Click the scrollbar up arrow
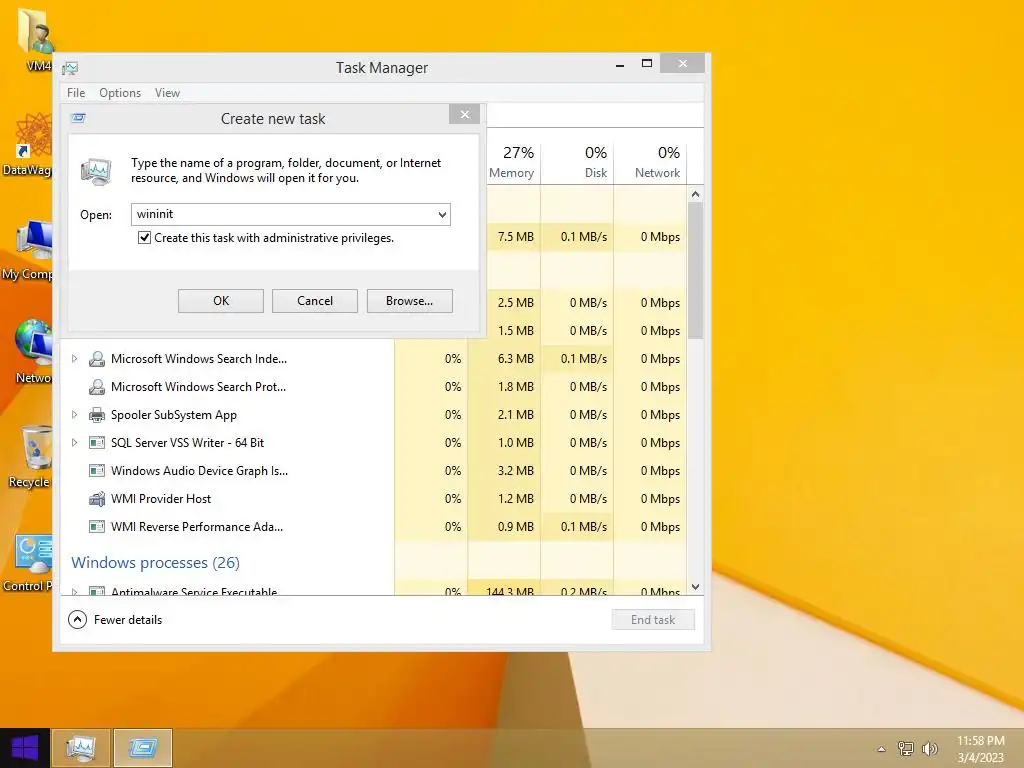Screen dimensions: 1024x768 tap(696, 194)
